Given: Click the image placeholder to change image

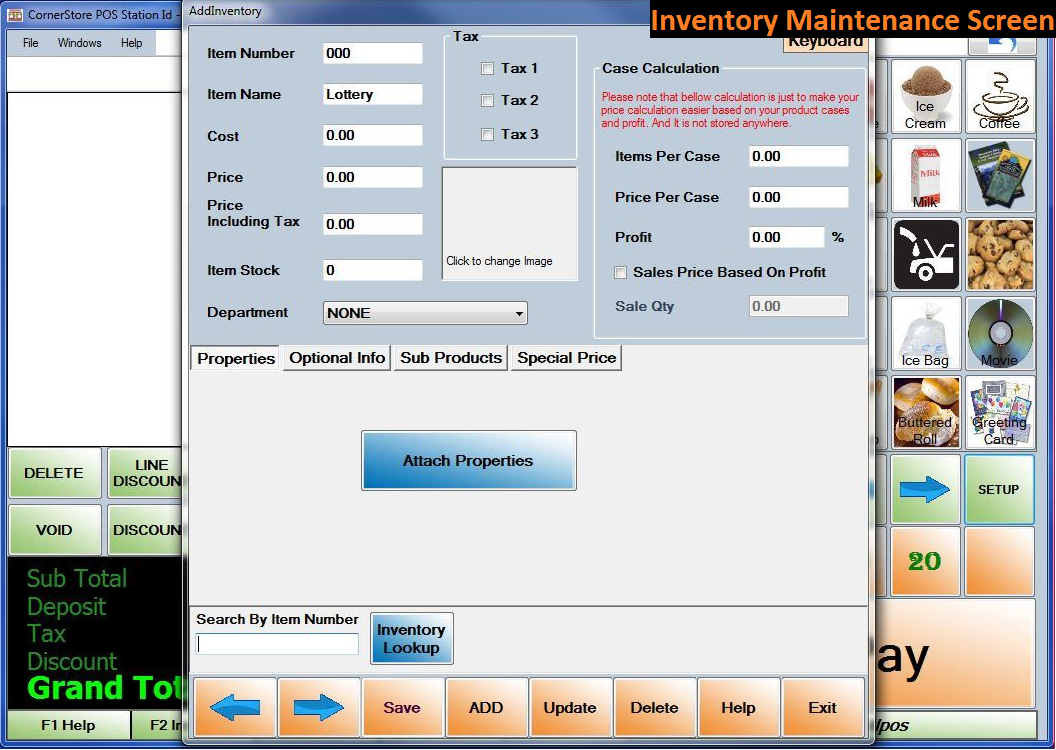Looking at the screenshot, I should coord(510,224).
